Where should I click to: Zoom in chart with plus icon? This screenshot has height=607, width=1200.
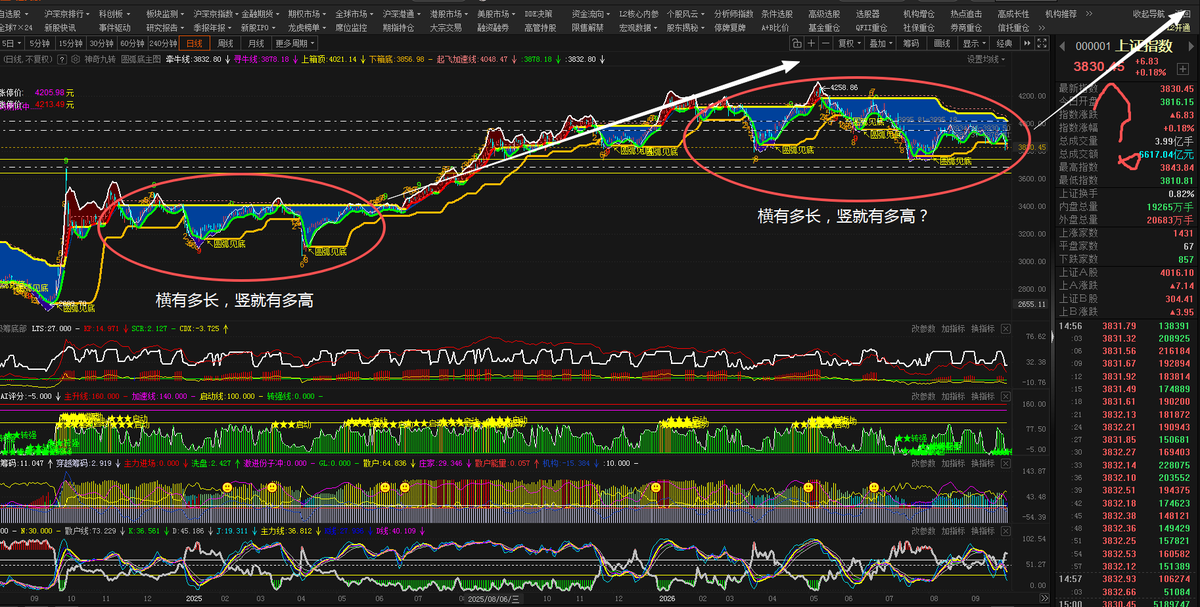pos(811,43)
